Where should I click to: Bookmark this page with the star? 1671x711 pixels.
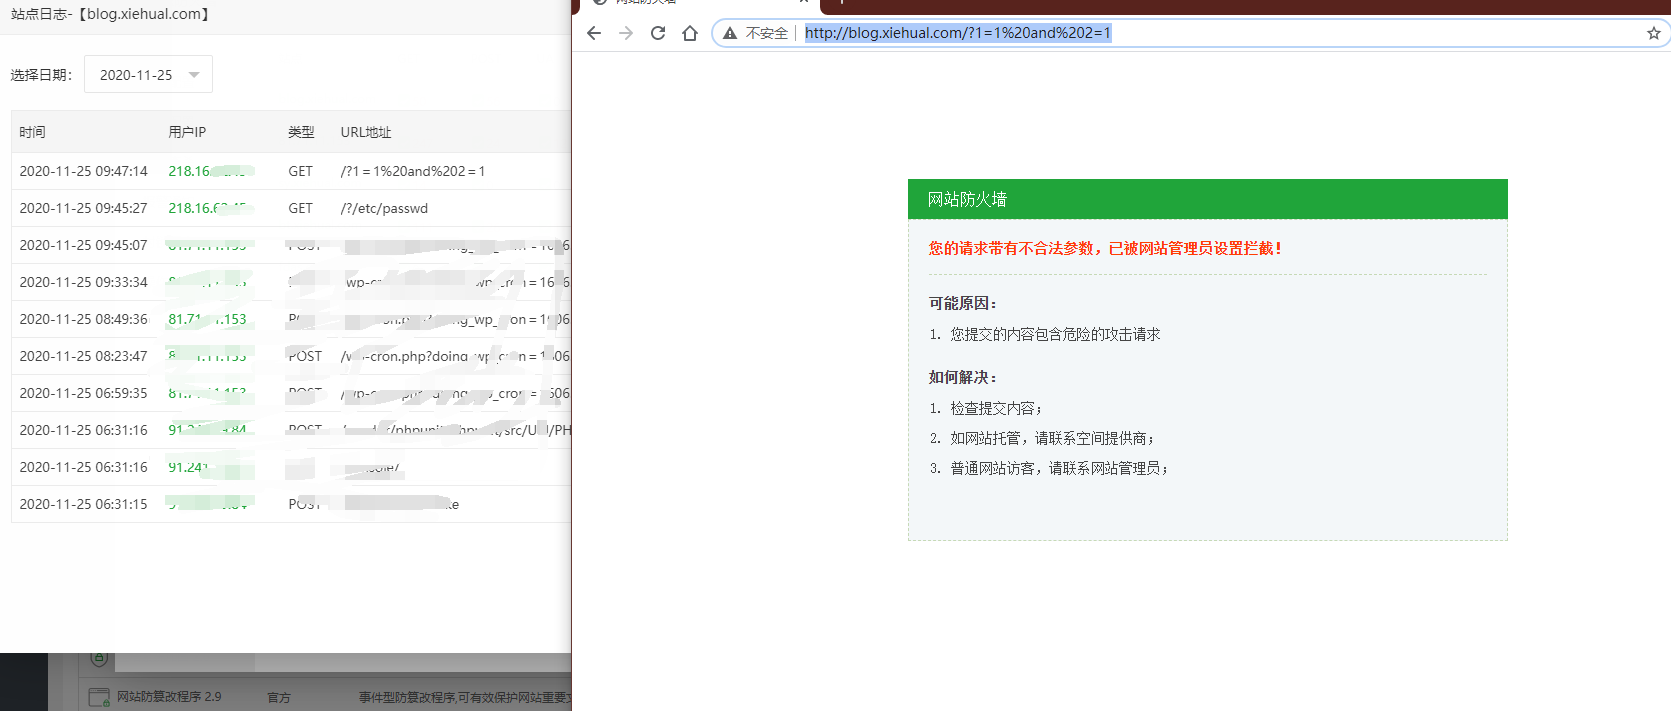(1653, 33)
